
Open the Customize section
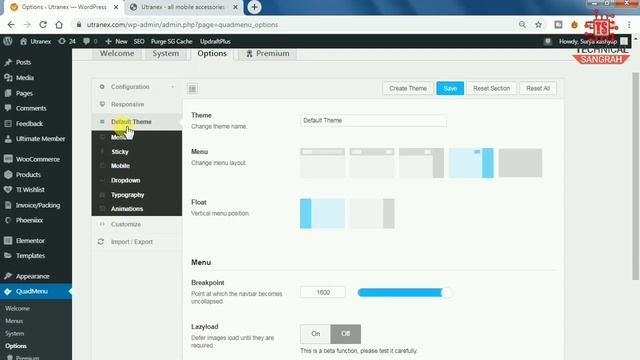[x=137, y=224]
